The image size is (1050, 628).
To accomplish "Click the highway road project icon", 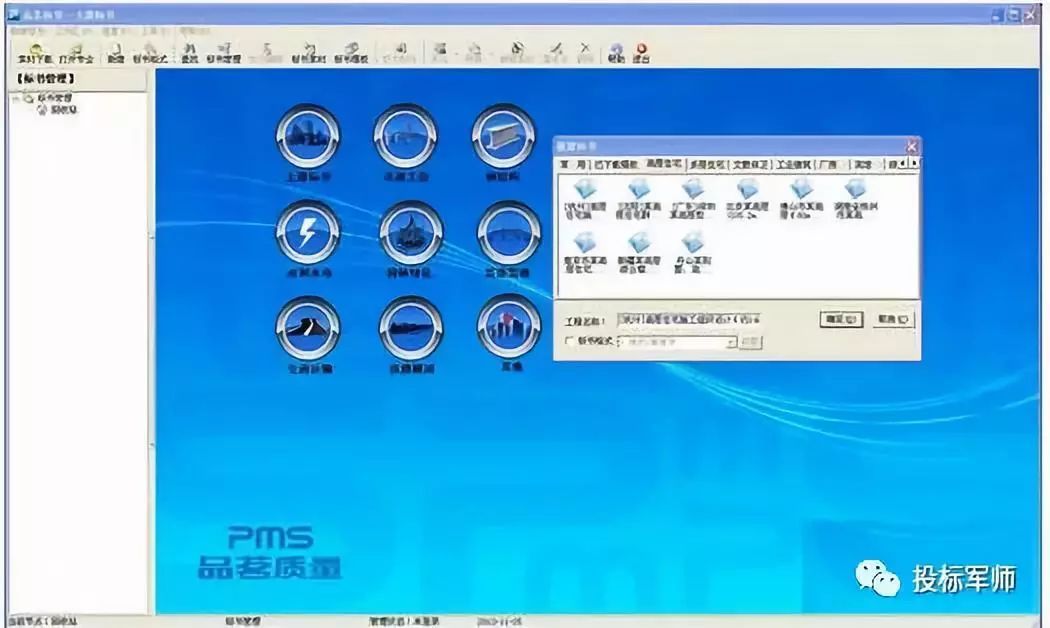I will [308, 330].
